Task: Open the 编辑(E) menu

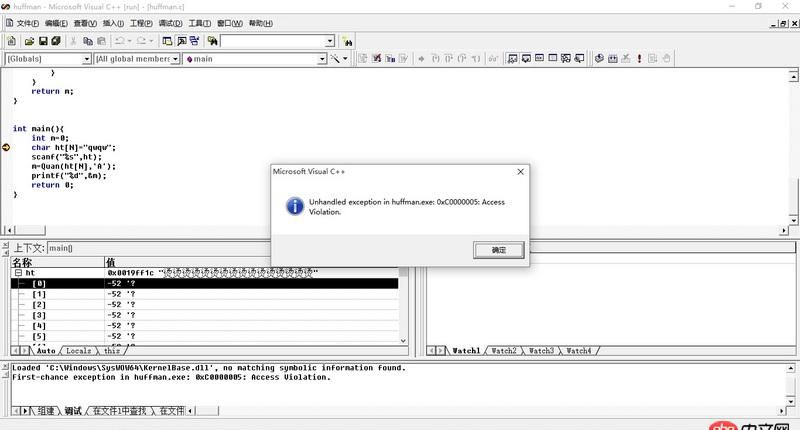Action: [x=56, y=23]
